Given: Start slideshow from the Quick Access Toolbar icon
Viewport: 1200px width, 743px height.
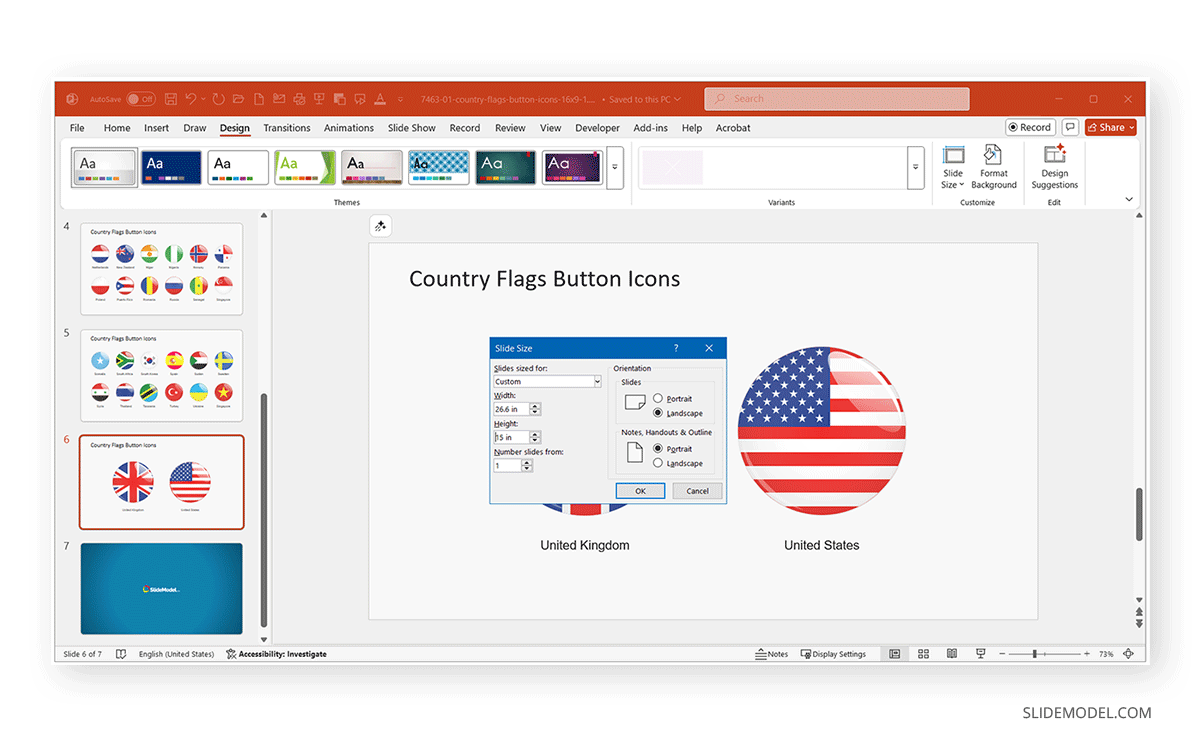Looking at the screenshot, I should (x=320, y=98).
